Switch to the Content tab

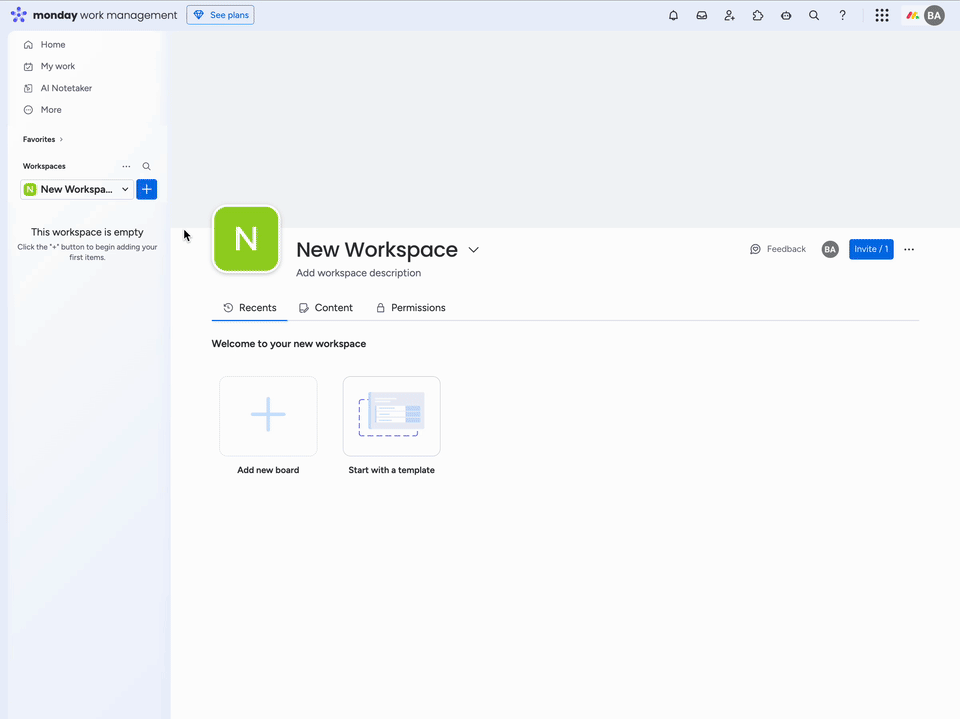point(326,308)
